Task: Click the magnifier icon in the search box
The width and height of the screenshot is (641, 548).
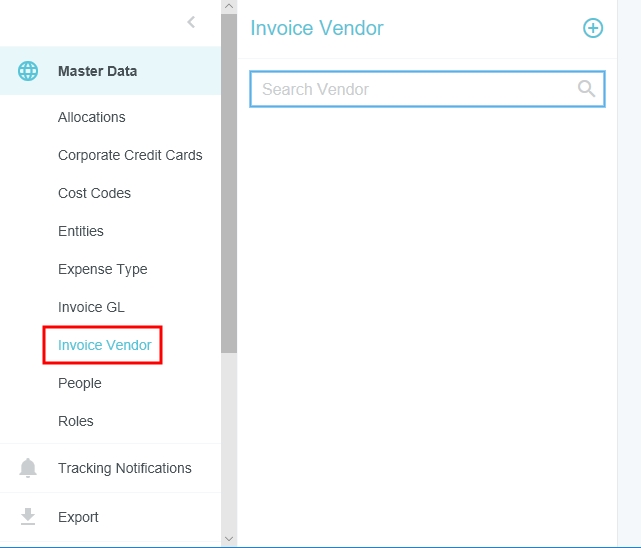Action: [x=587, y=89]
